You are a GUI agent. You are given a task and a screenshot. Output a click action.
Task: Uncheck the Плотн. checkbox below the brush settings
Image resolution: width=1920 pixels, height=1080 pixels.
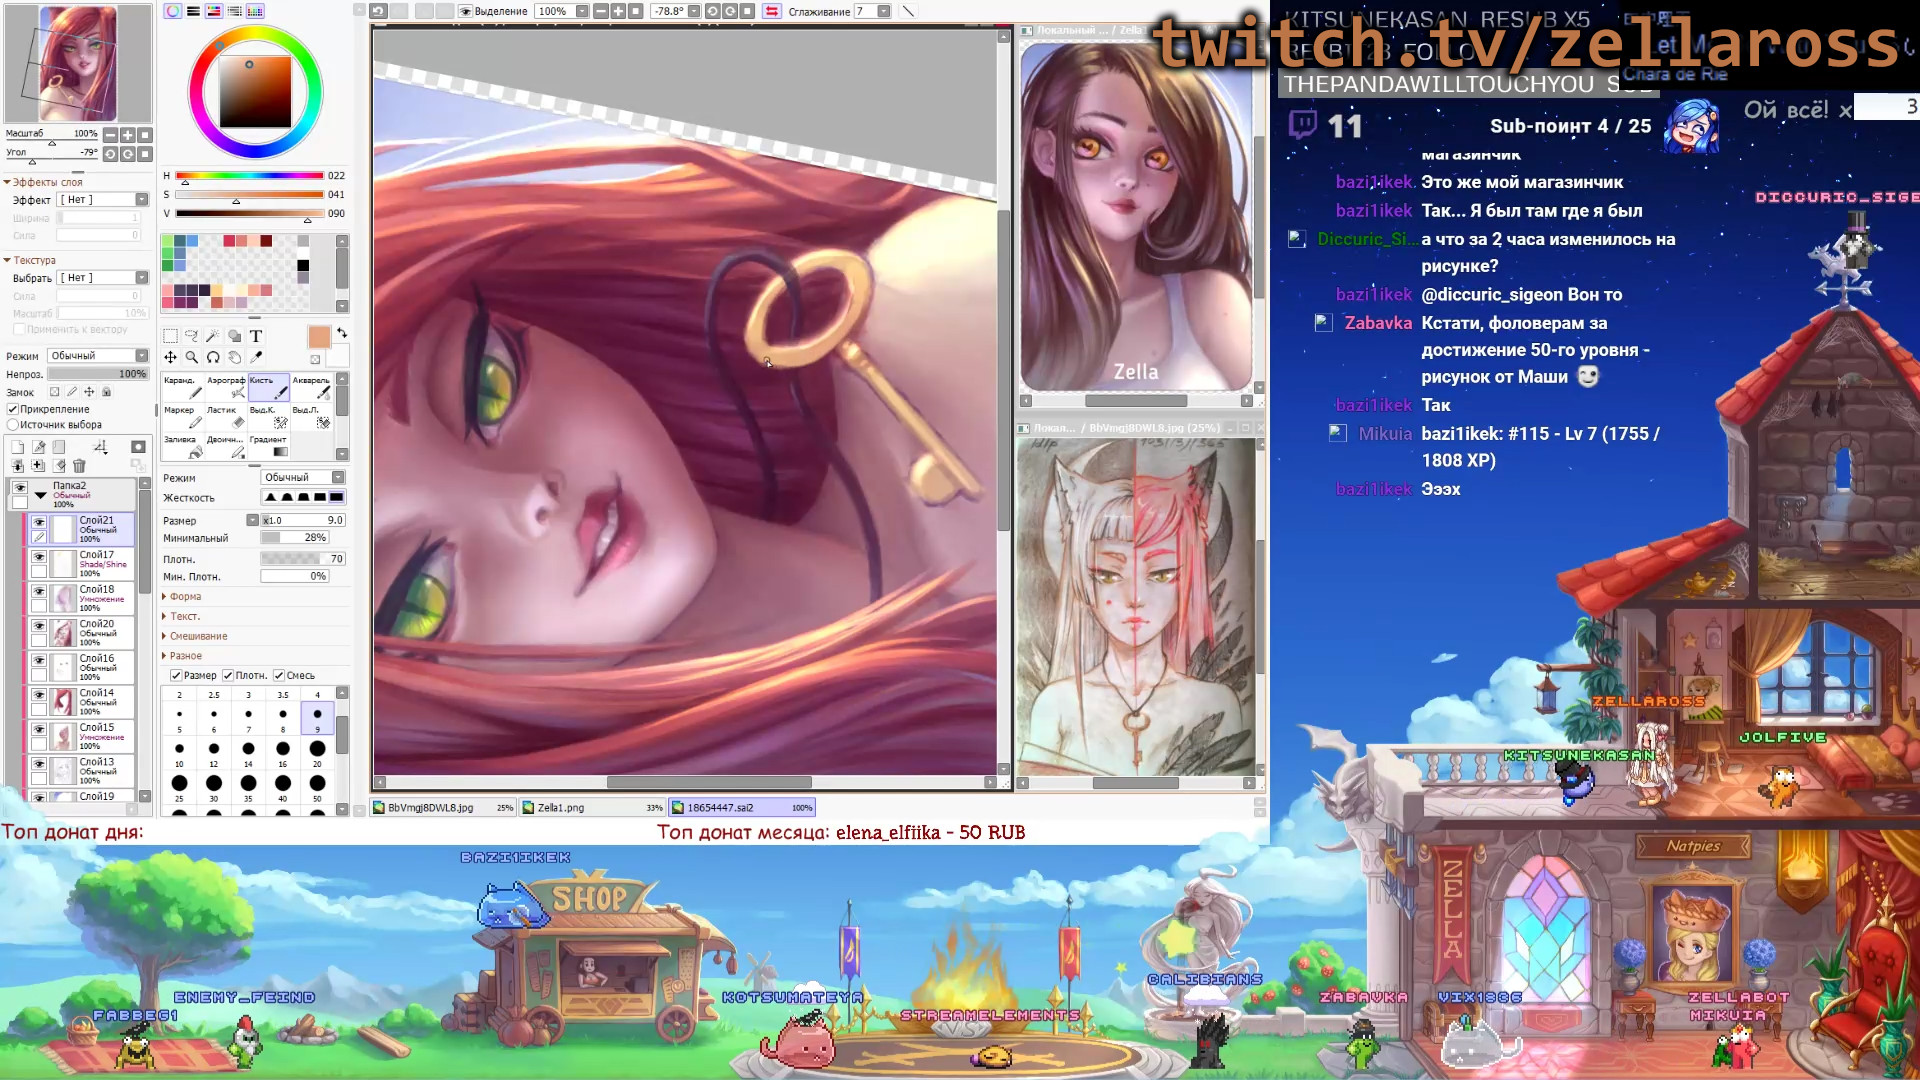pyautogui.click(x=228, y=675)
